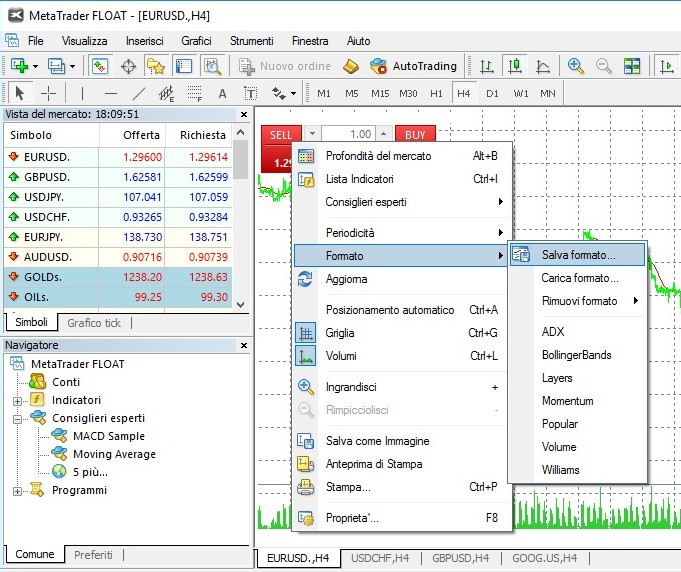Expand the Rimuovi formato submenu
The width and height of the screenshot is (681, 572).
578,301
